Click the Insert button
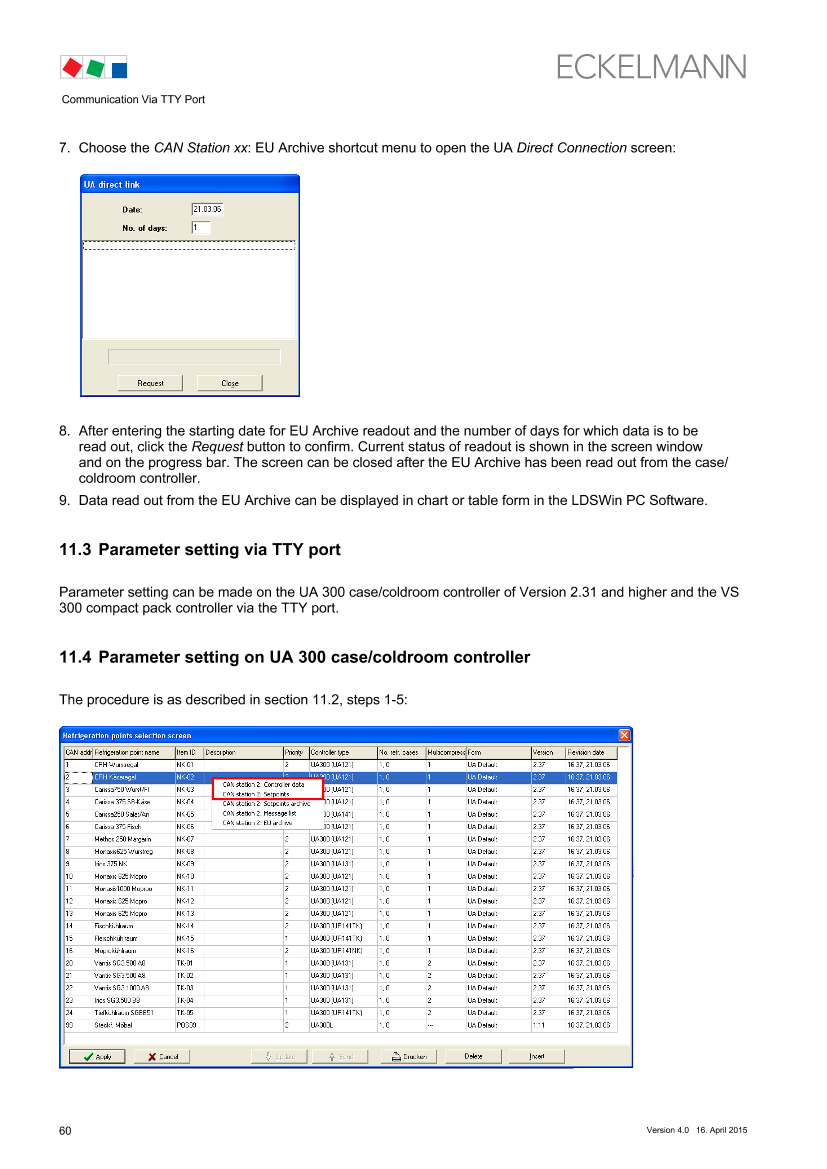 coord(536,1056)
